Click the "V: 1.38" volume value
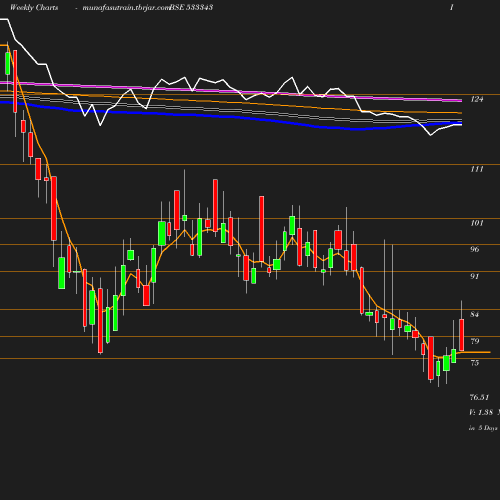This screenshot has width=500, height=500. point(481,412)
